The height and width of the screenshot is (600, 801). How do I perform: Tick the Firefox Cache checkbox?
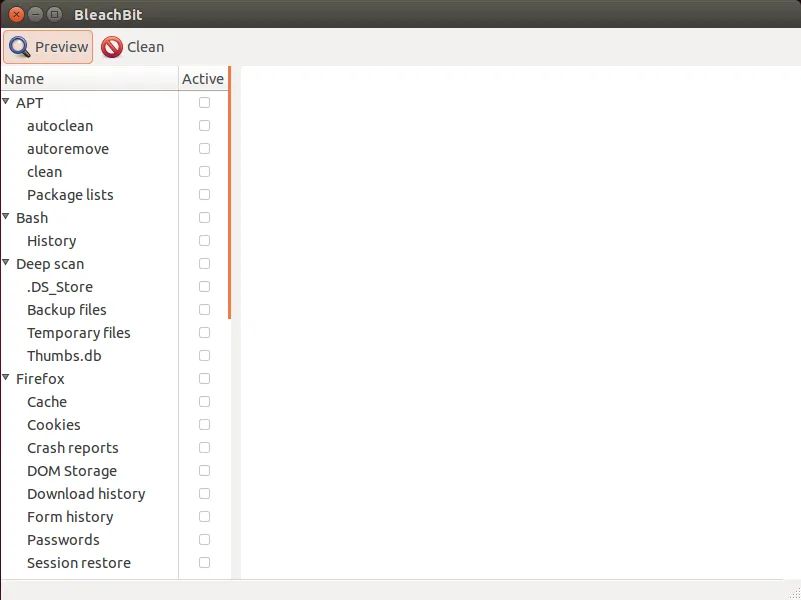click(x=204, y=401)
